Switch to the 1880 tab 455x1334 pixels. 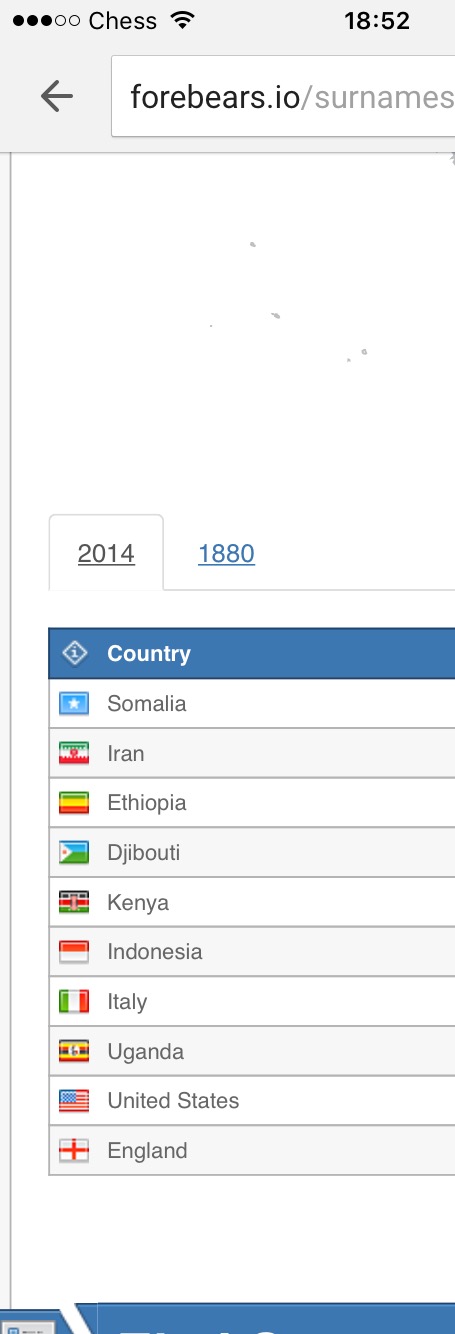(226, 553)
